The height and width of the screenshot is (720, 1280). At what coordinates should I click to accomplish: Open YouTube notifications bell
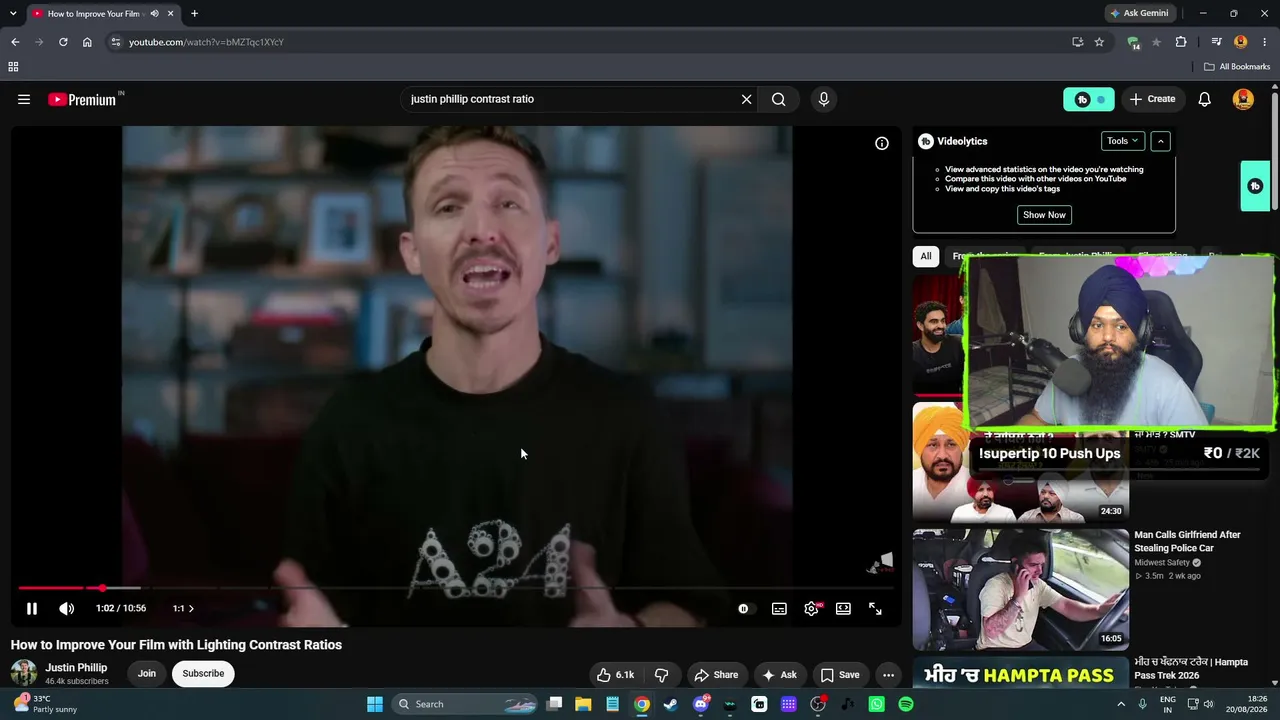[1205, 99]
